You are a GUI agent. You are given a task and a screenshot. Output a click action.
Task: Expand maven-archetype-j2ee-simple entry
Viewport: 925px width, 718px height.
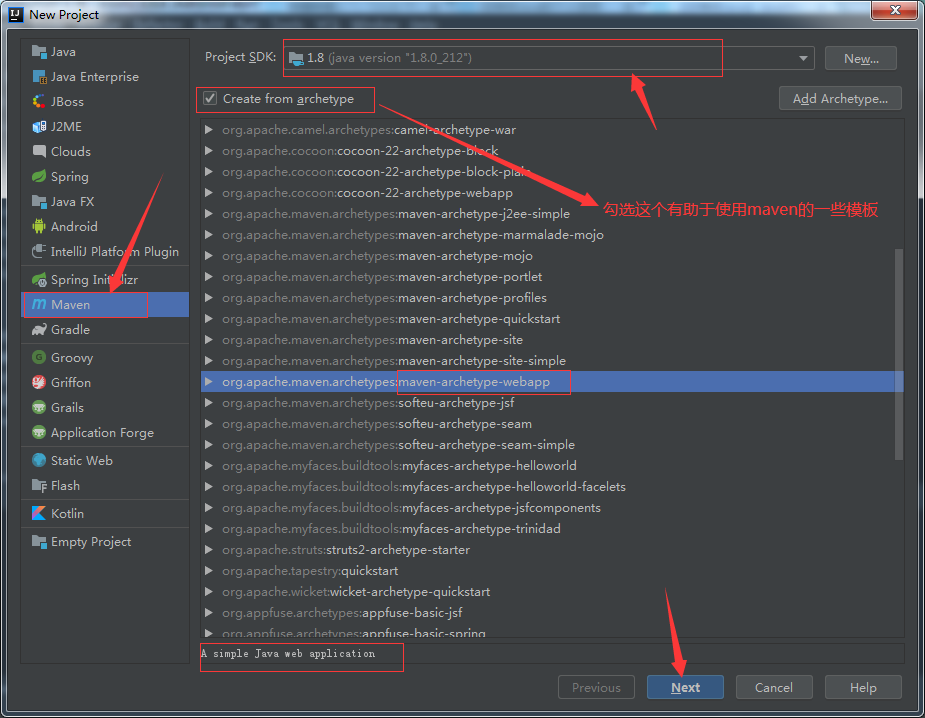click(208, 214)
